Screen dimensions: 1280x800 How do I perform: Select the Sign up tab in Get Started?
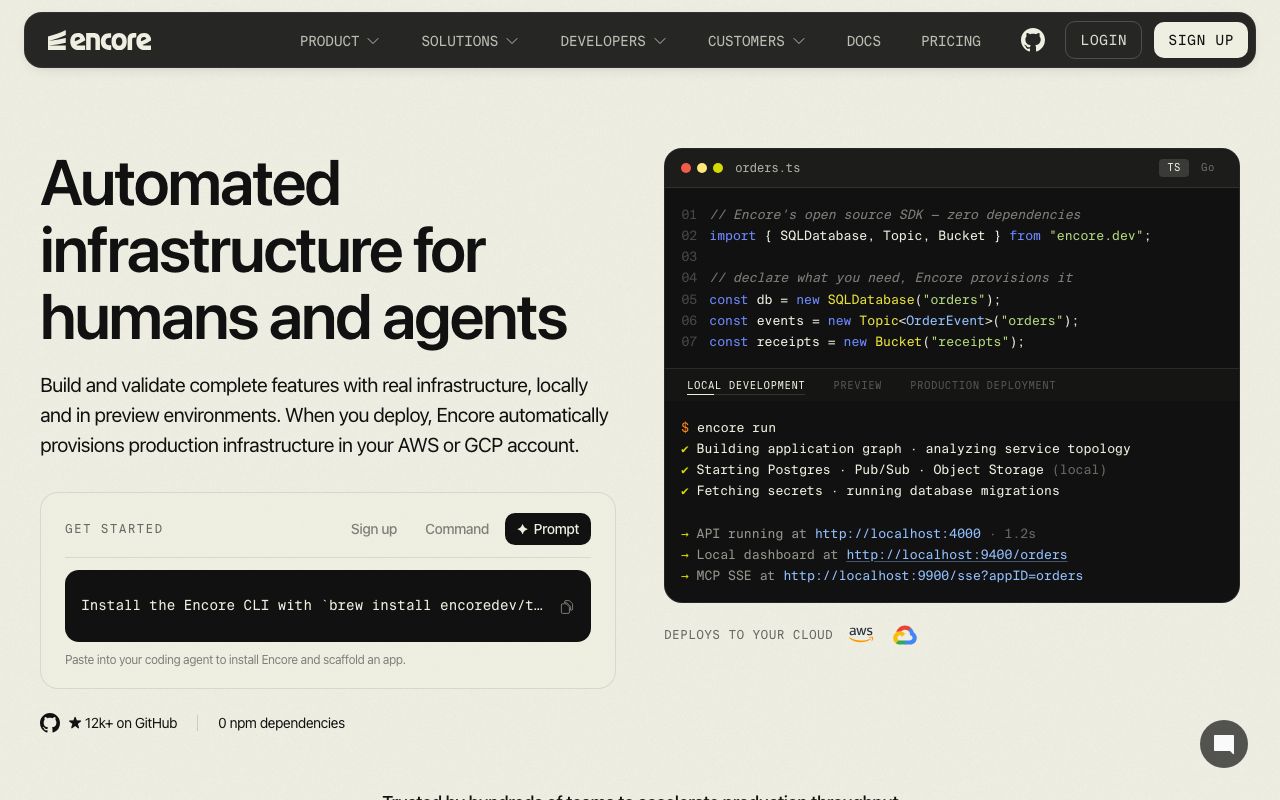coord(374,529)
